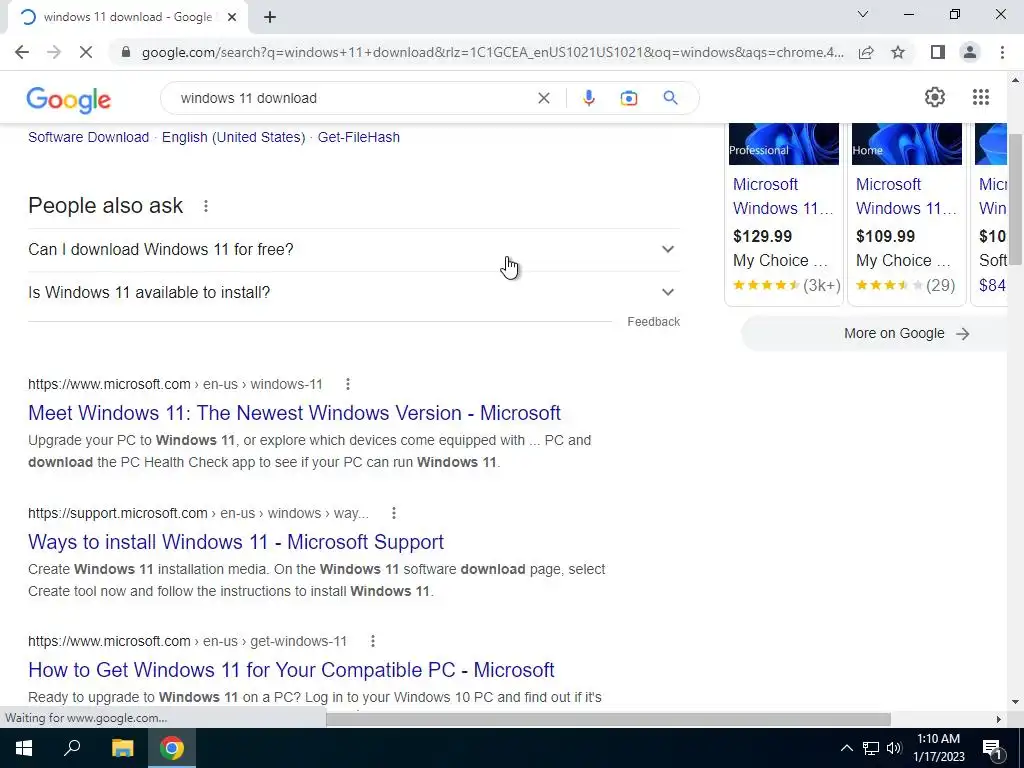Viewport: 1024px width, 768px height.
Task: Clear the search box text
Action: tap(543, 98)
